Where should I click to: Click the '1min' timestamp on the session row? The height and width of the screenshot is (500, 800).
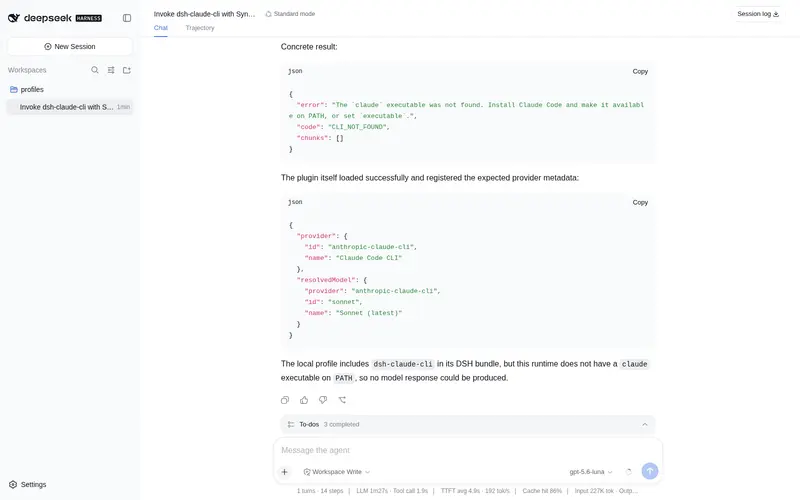click(123, 107)
